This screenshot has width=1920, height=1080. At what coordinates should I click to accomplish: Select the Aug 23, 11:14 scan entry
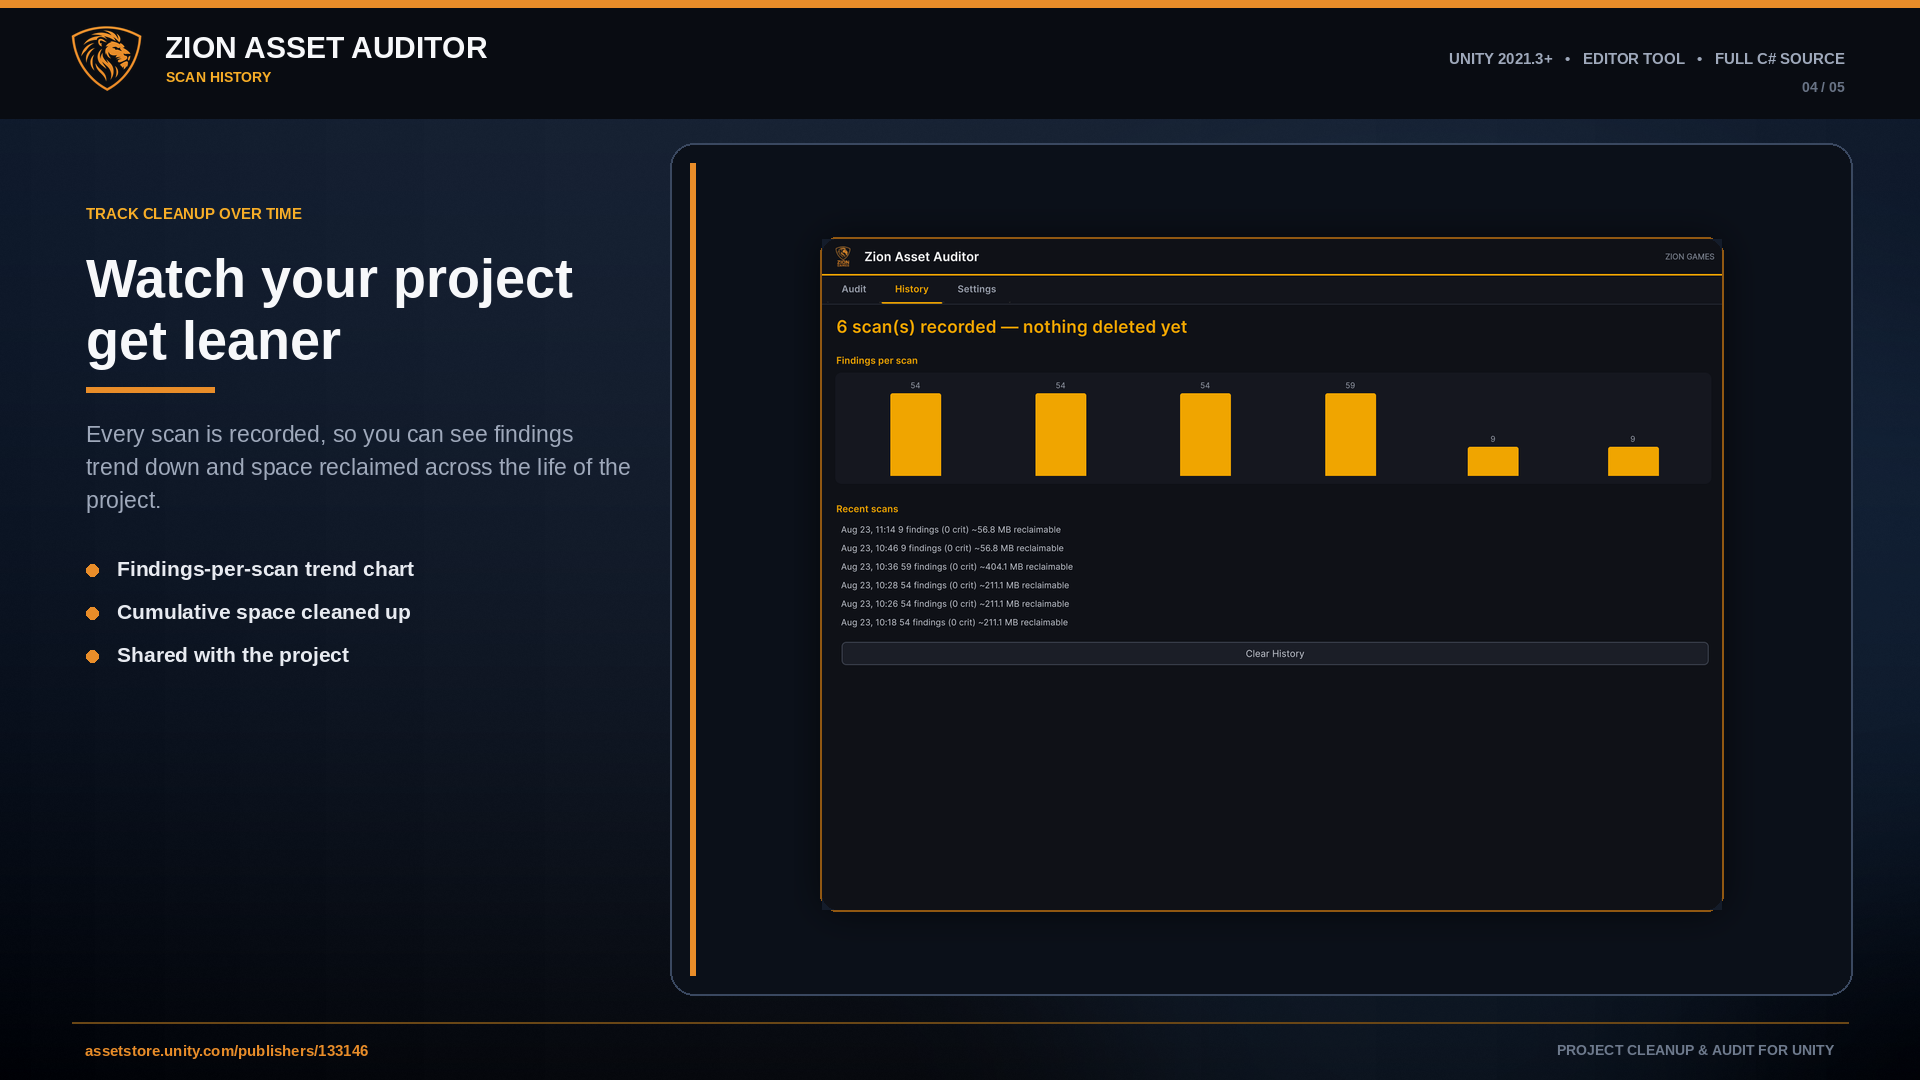[951, 530]
